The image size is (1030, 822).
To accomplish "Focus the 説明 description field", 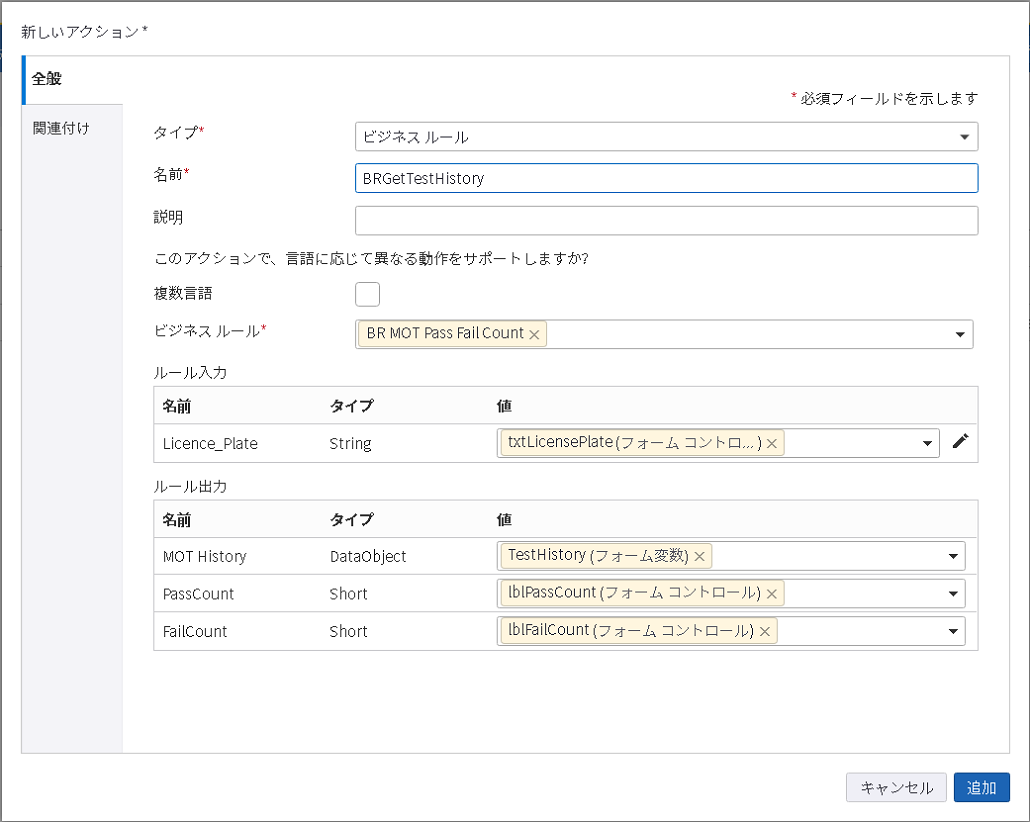I will [665, 220].
